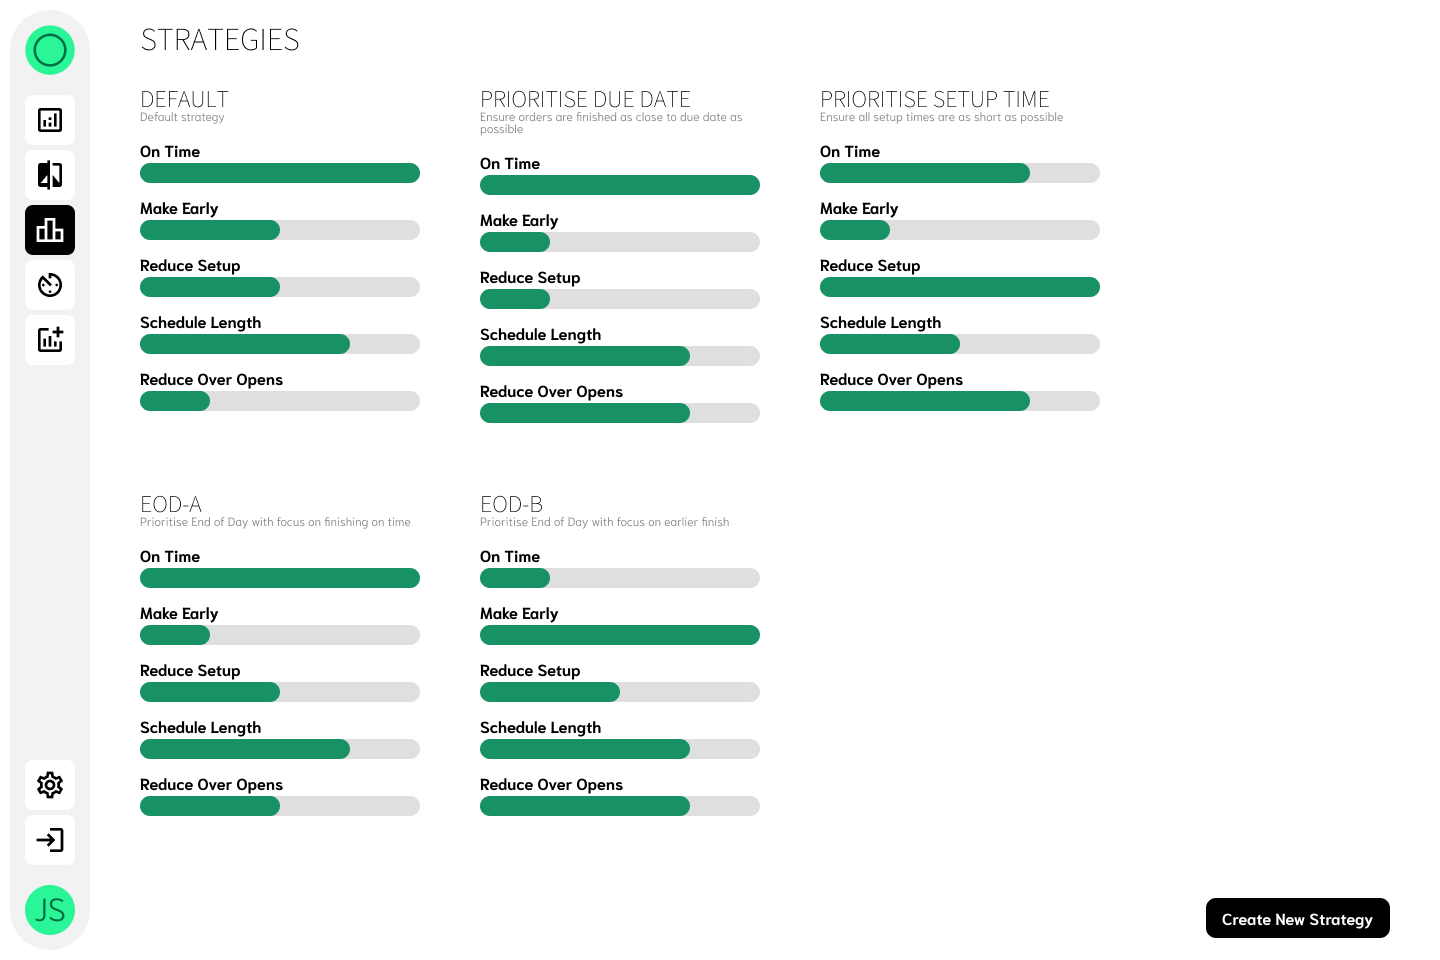Click the Schedule Length bar in PRIORITISE DUE DATE
This screenshot has width=1440, height=960.
[620, 356]
